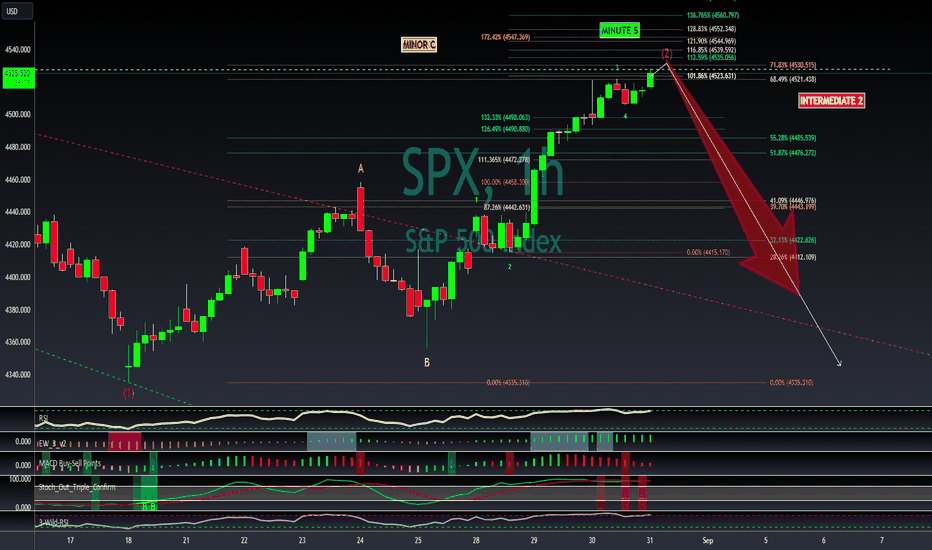The image size is (932, 550).
Task: Click date 18 on time axis
Action: point(128,540)
